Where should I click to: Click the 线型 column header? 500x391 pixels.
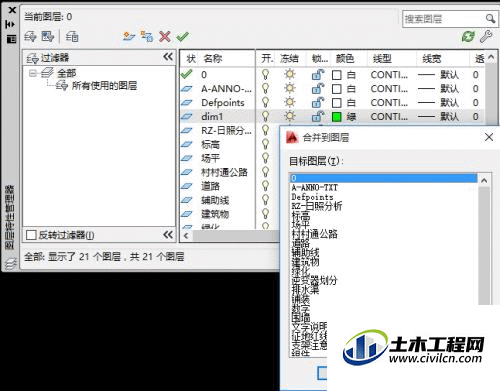pyautogui.click(x=382, y=59)
